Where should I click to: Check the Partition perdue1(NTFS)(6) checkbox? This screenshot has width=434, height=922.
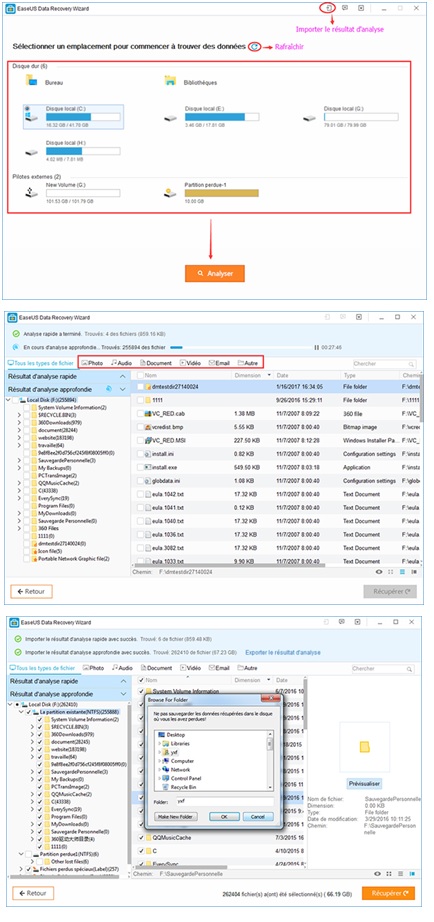[x=27, y=853]
